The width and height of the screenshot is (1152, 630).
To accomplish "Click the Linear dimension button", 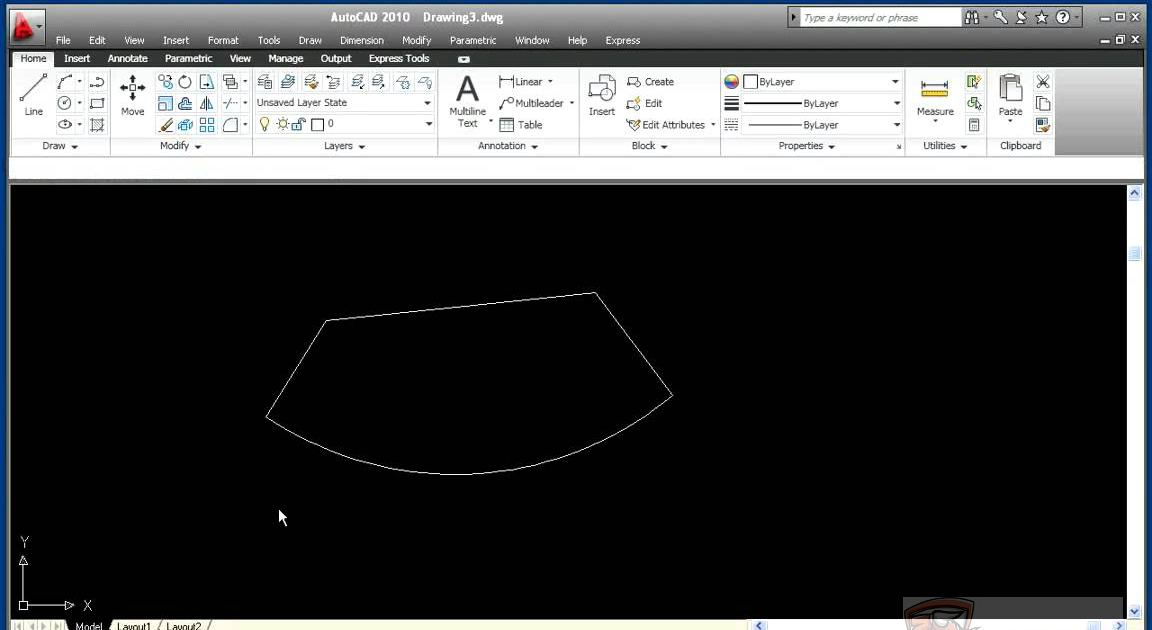I will tap(520, 82).
